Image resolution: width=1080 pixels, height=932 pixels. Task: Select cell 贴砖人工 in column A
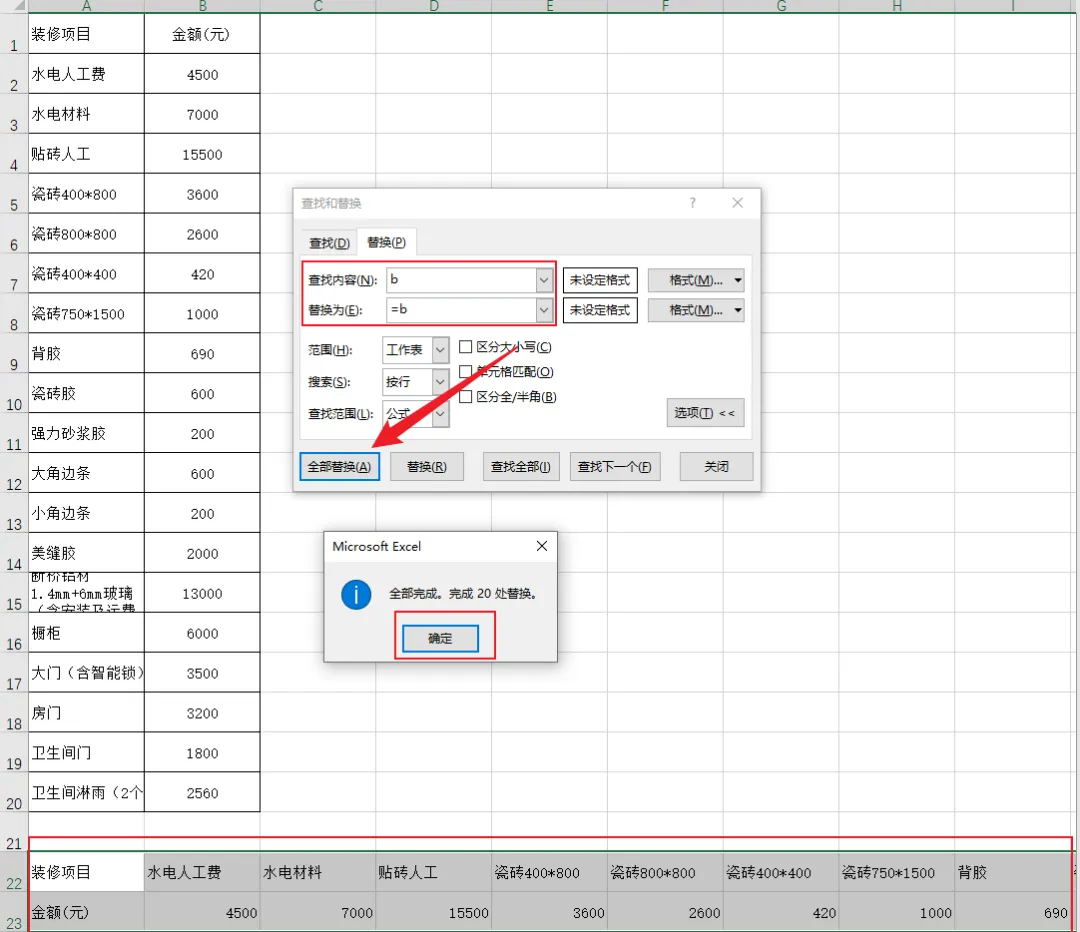click(86, 154)
